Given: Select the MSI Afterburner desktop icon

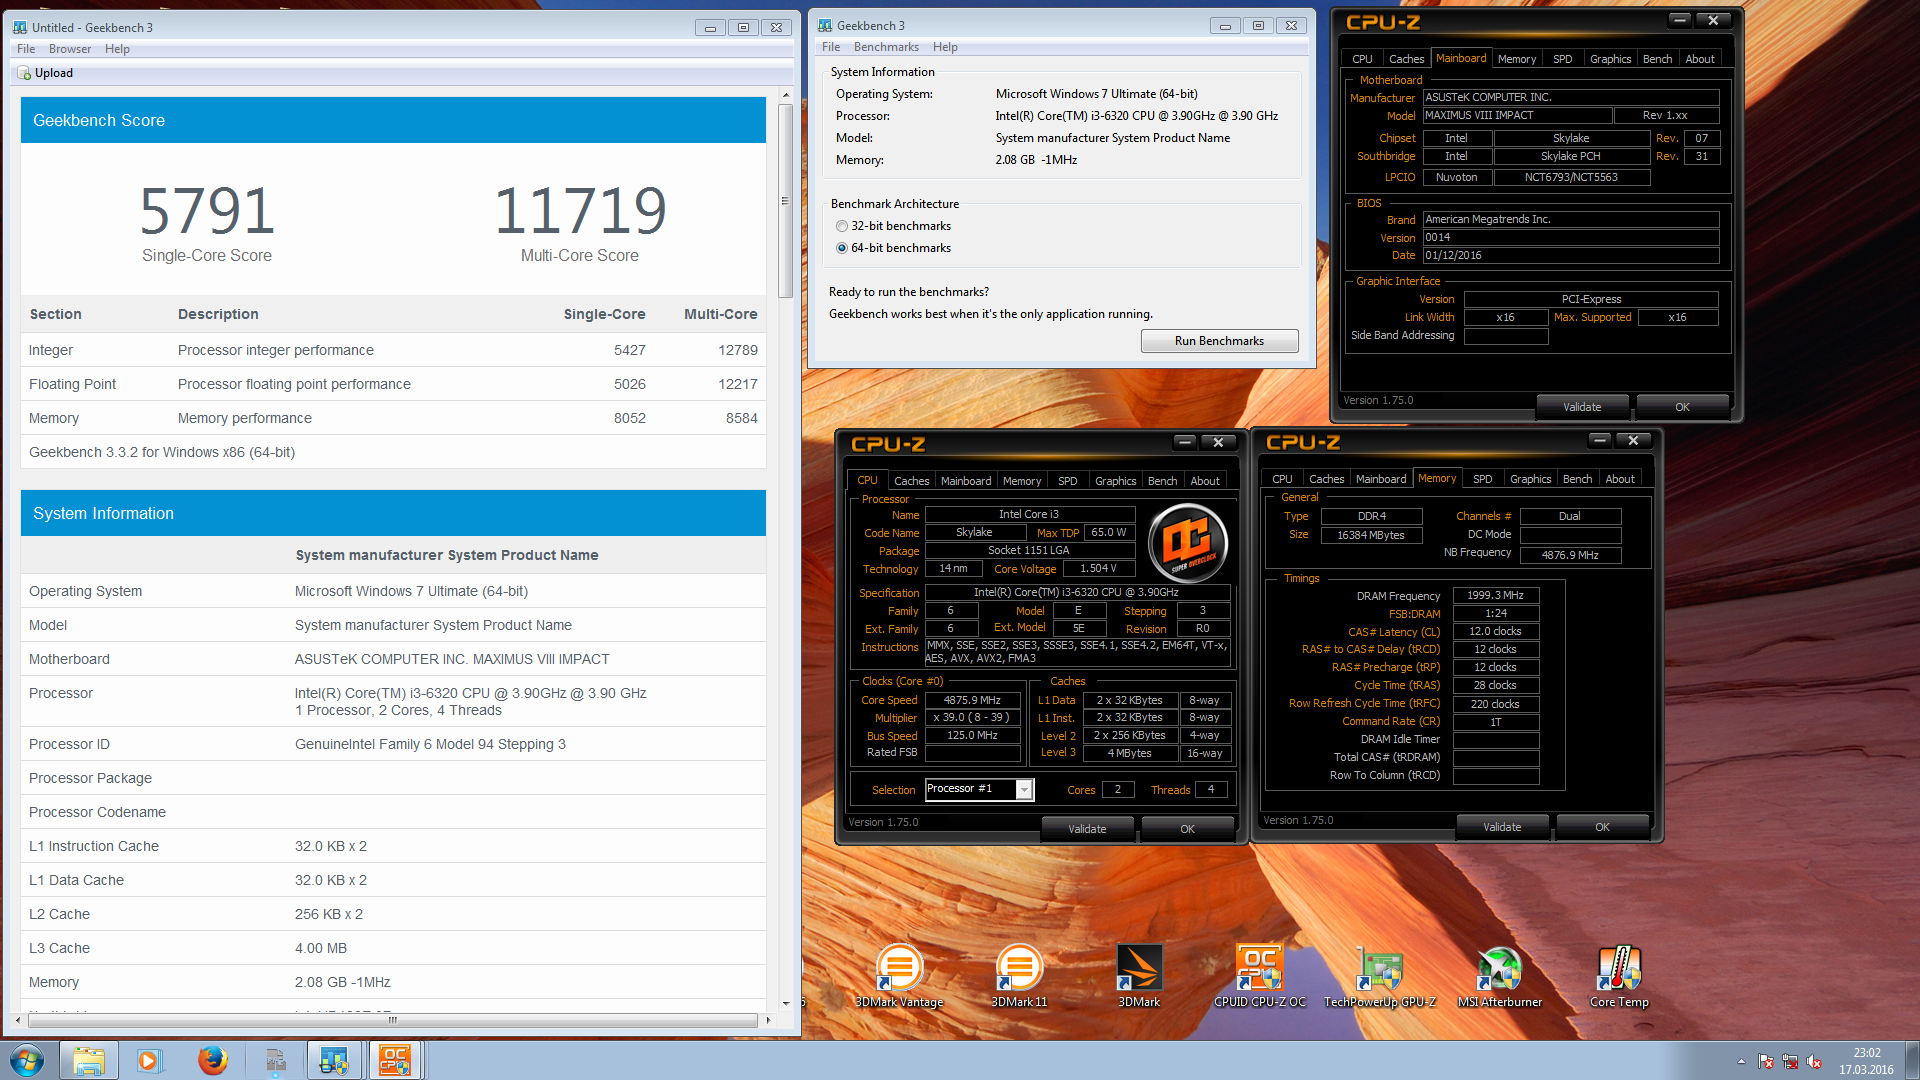Looking at the screenshot, I should click(1499, 975).
